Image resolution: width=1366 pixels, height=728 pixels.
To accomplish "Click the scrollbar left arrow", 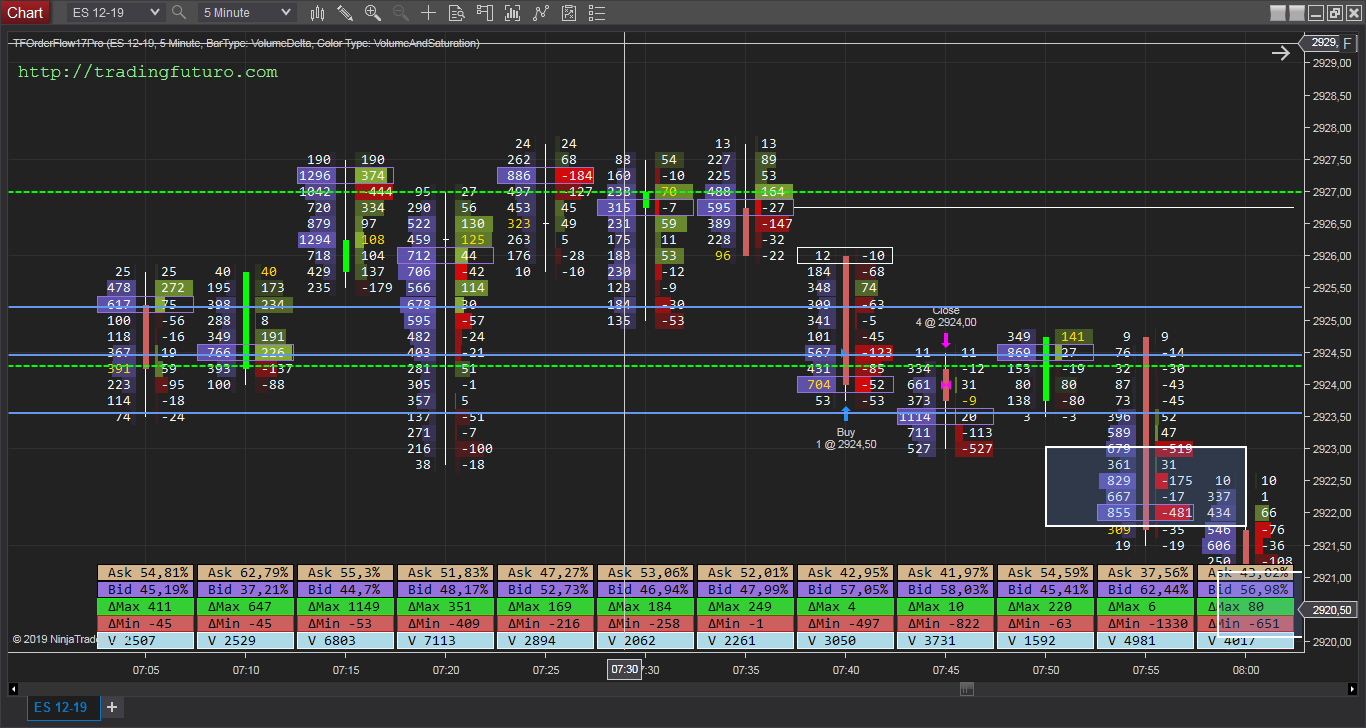I will click(13, 688).
